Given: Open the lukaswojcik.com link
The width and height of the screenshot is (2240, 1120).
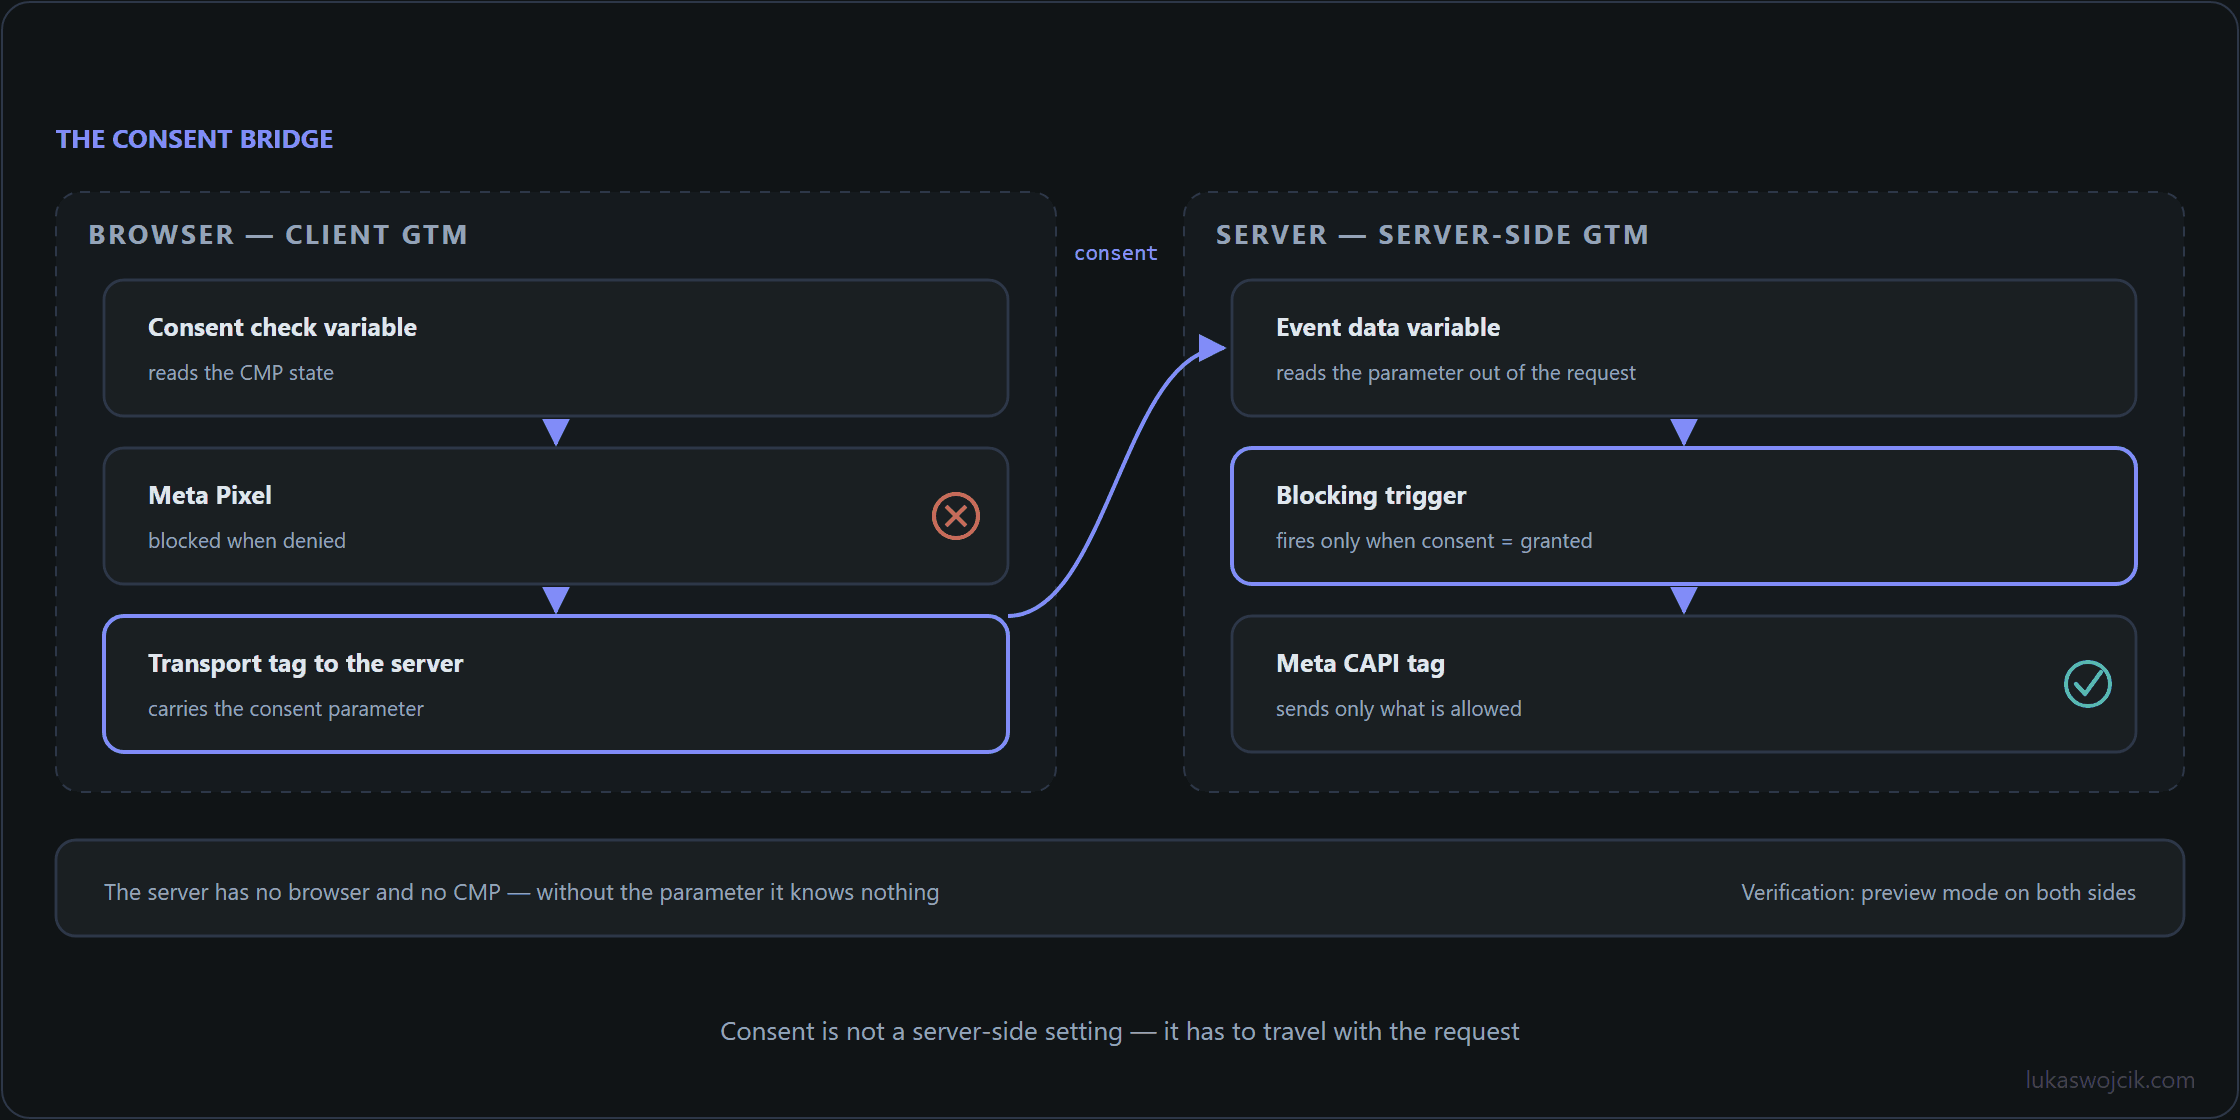Looking at the screenshot, I should pos(2110,1080).
